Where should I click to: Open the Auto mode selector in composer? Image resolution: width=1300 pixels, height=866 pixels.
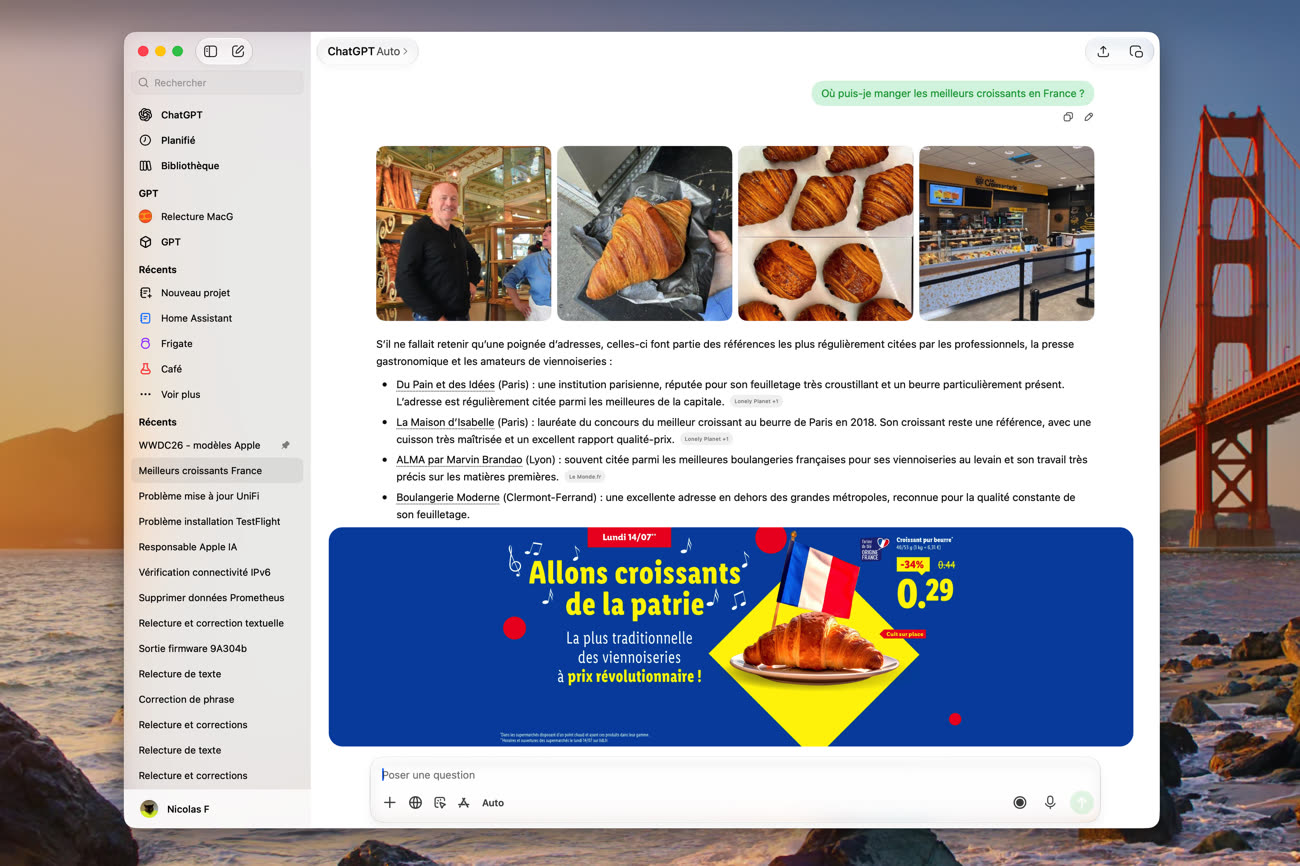[x=493, y=802]
